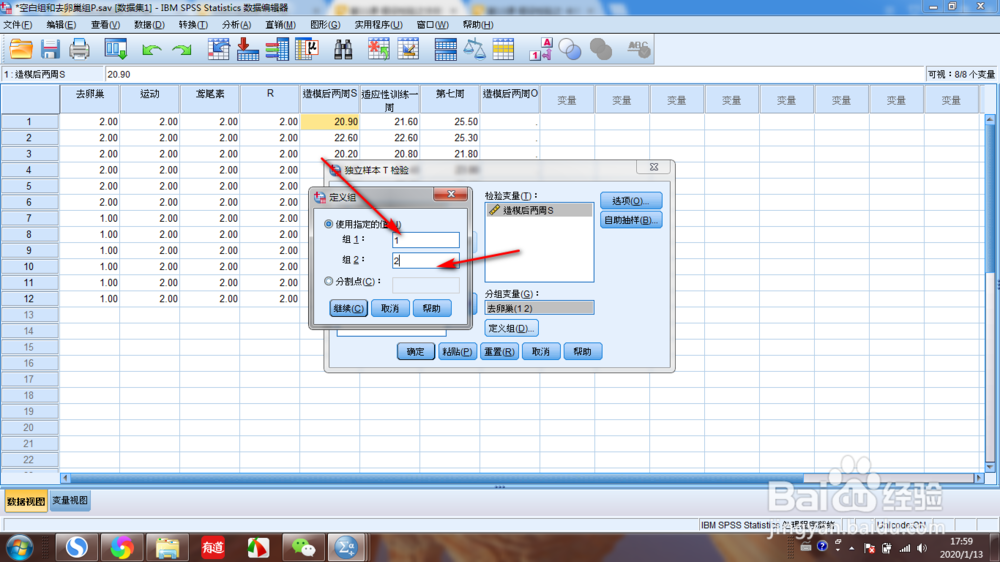Open the Variables info icon
Screen dimensions: 1000x562
[277, 49]
